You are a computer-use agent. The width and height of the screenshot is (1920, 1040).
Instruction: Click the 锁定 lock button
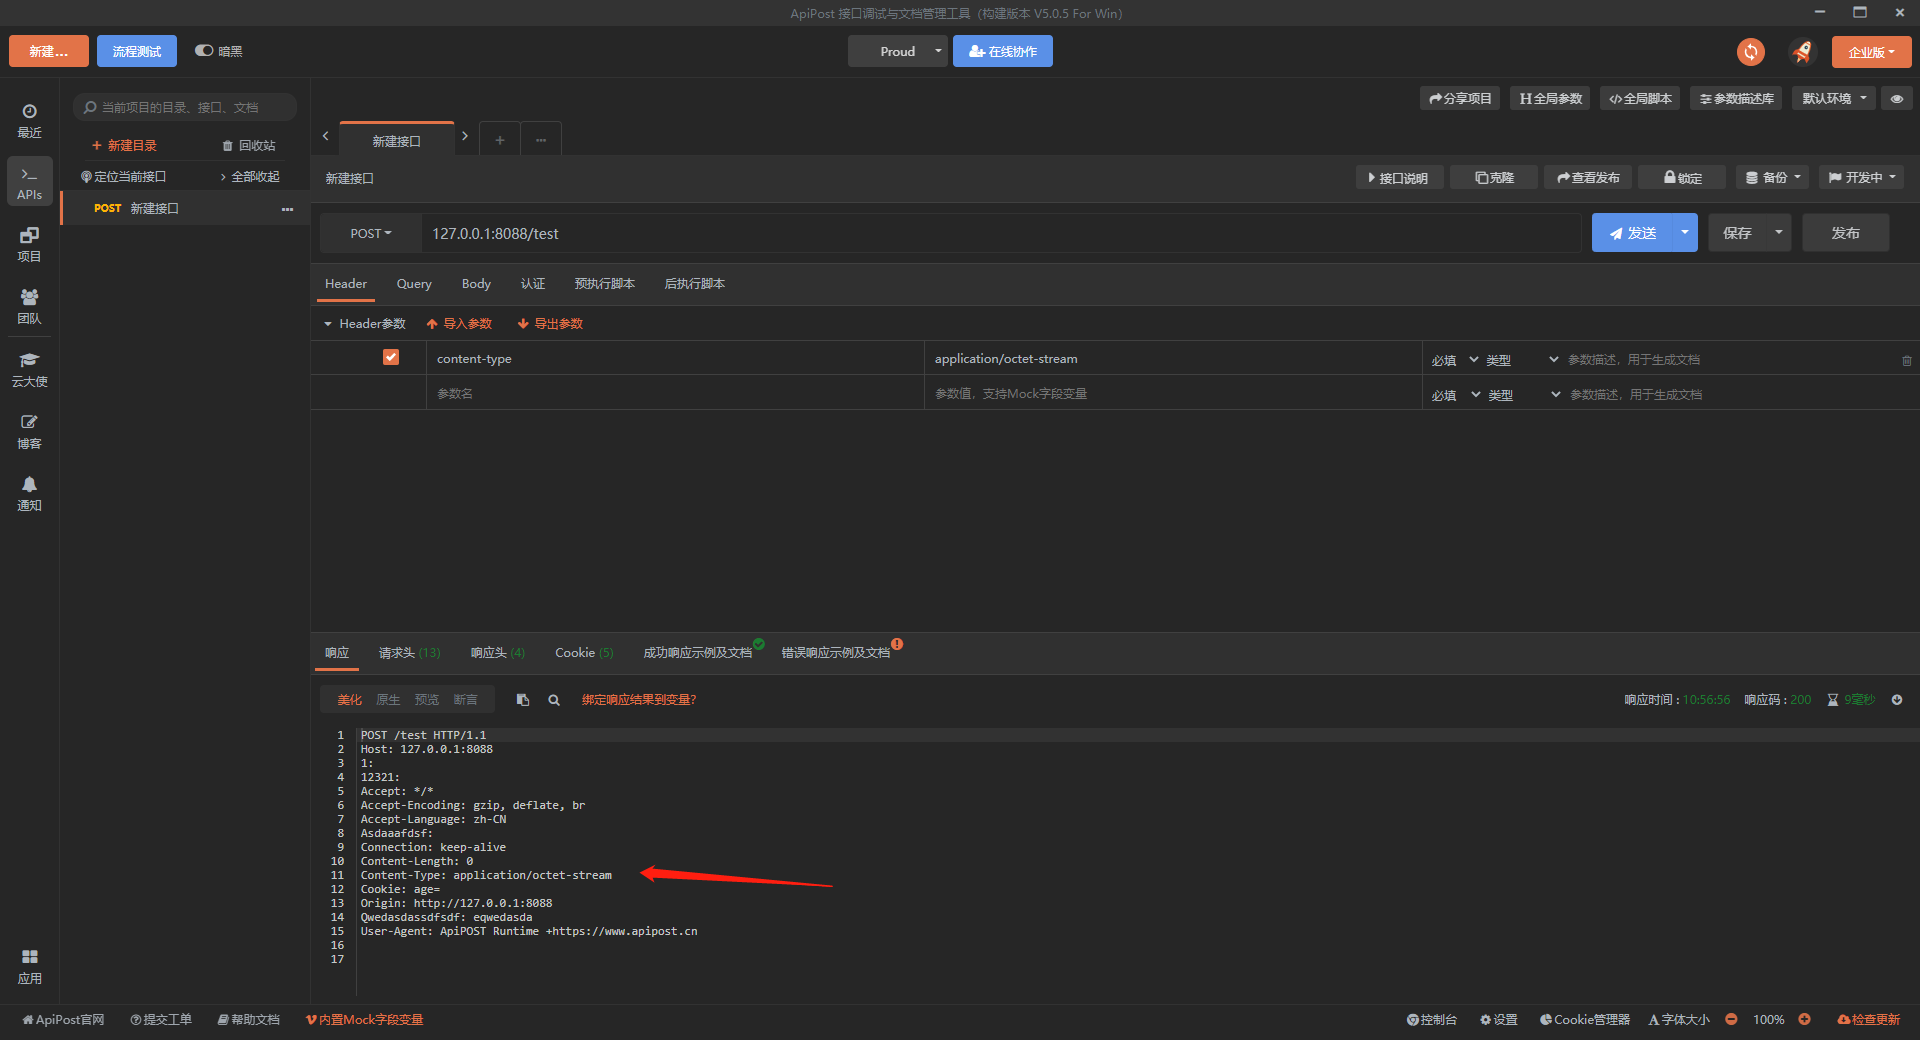[1682, 177]
